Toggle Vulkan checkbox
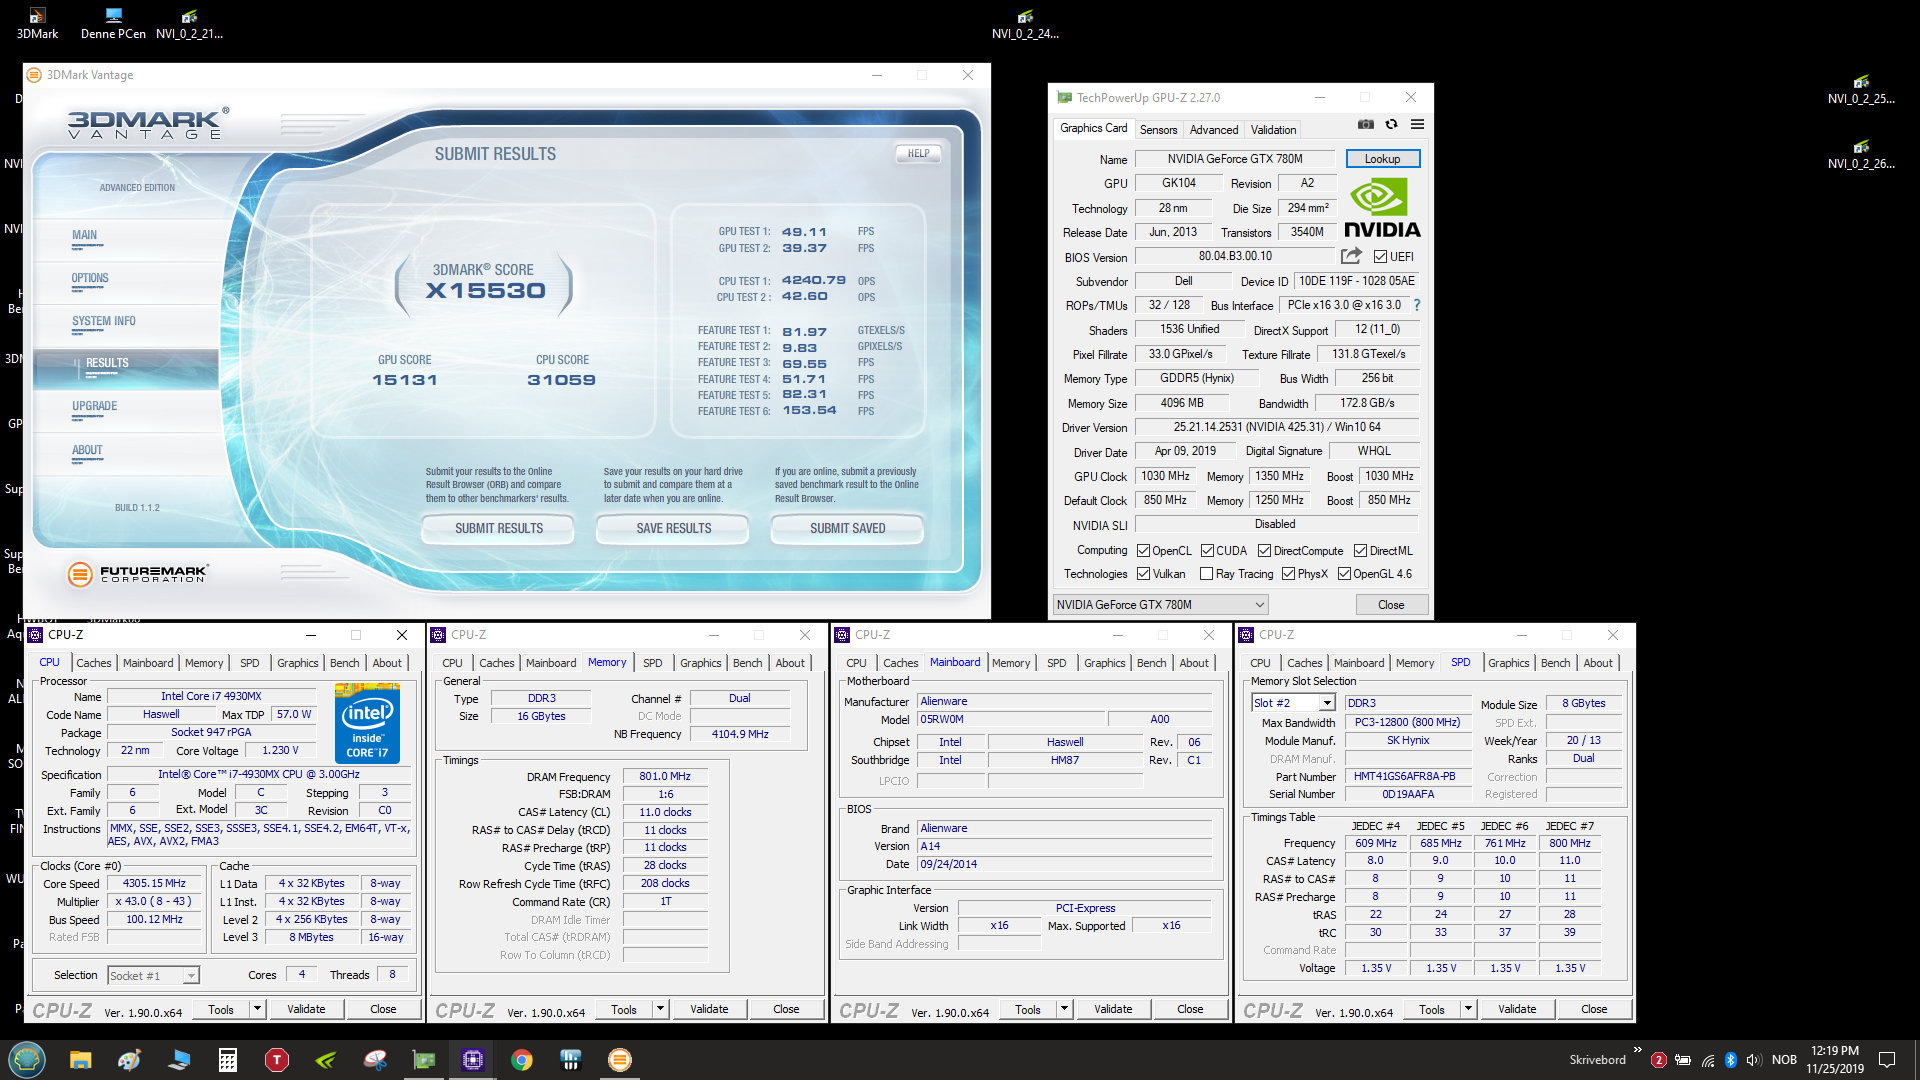The width and height of the screenshot is (1920, 1080). (1144, 574)
